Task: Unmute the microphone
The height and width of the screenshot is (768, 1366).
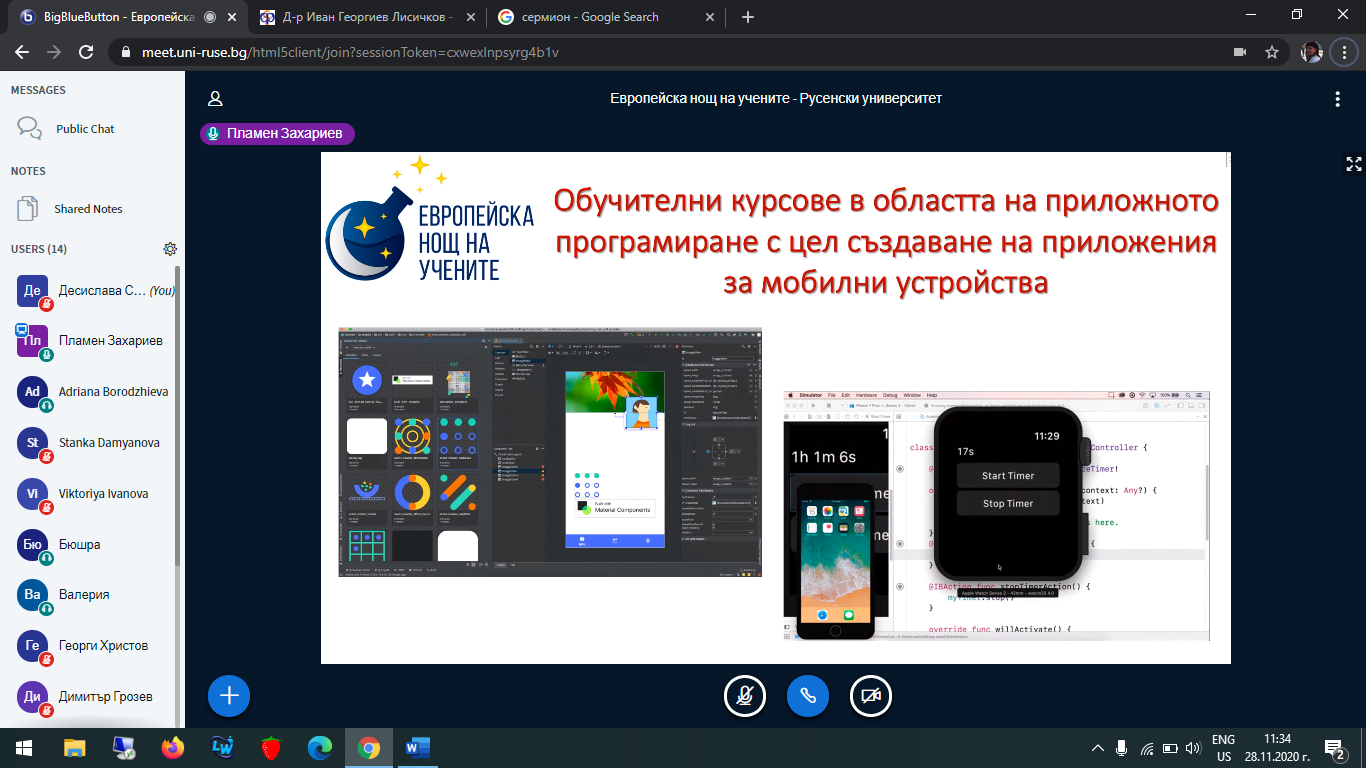Action: tap(745, 697)
